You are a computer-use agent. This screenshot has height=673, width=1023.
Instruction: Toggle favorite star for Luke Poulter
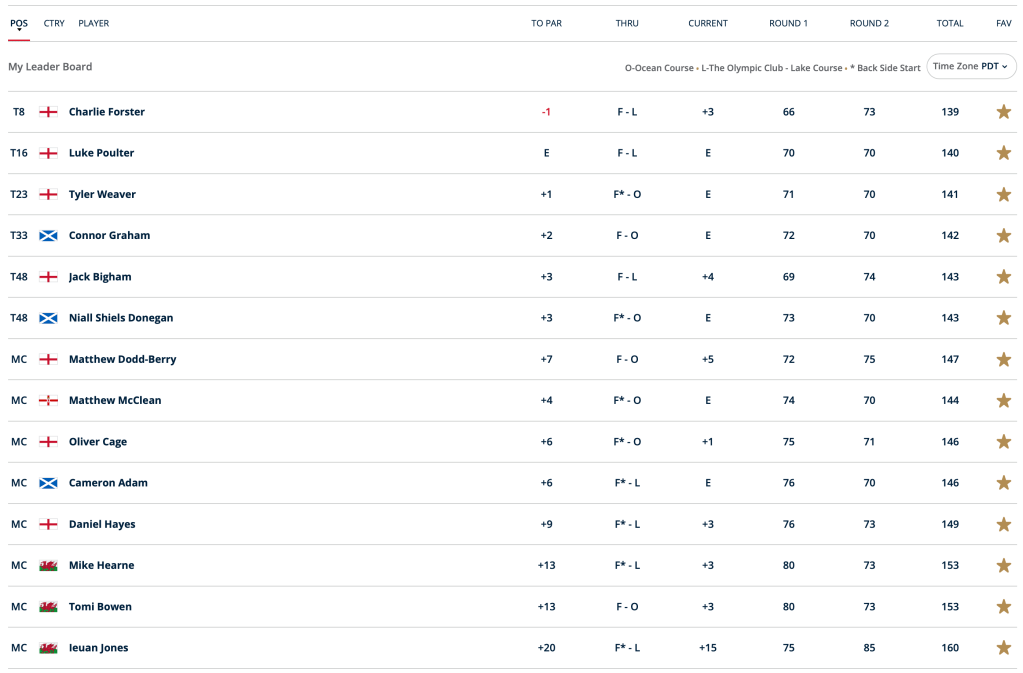1003,153
